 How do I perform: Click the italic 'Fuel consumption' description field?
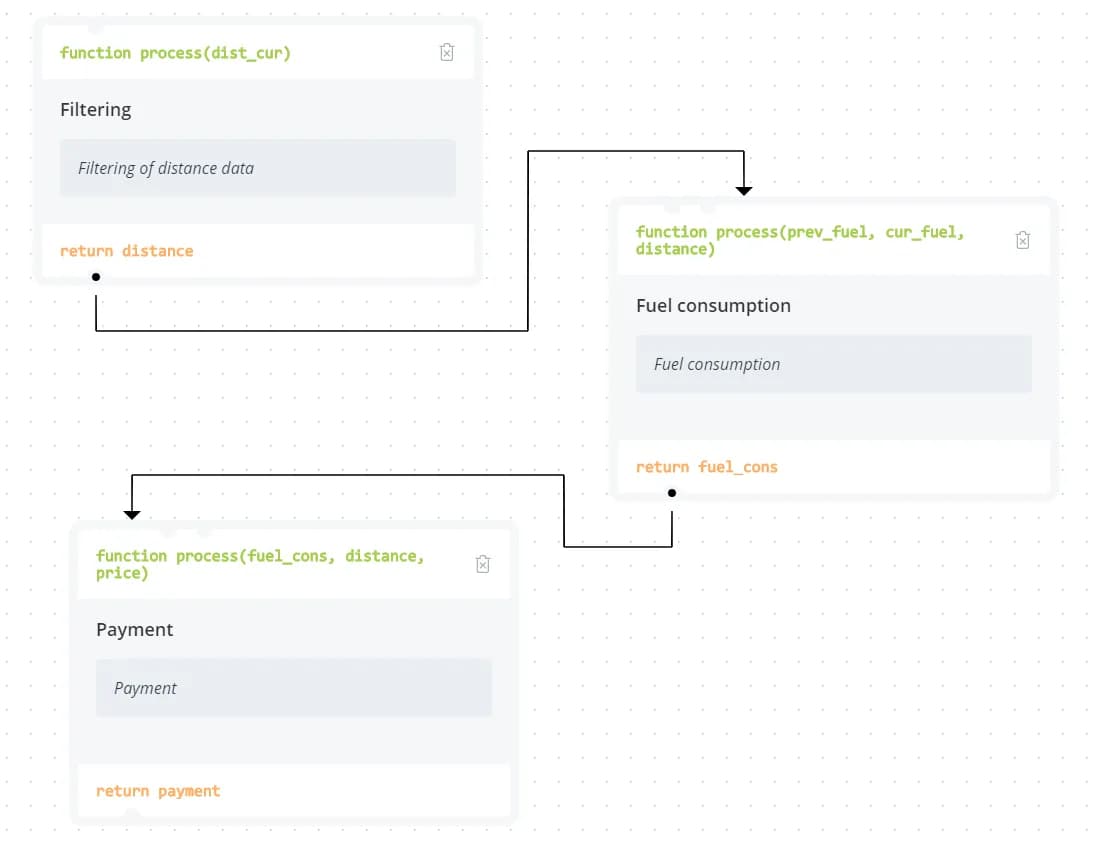click(x=833, y=364)
